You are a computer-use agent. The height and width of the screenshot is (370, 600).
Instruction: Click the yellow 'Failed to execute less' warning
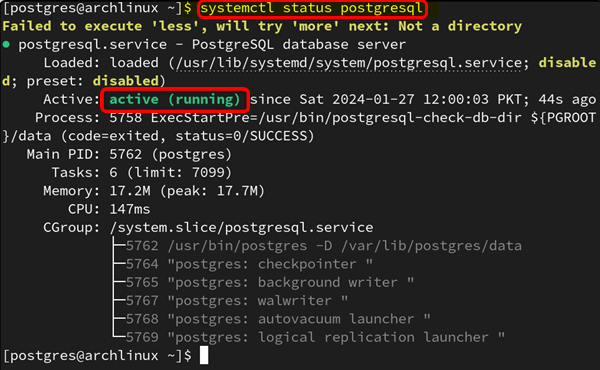pos(262,26)
